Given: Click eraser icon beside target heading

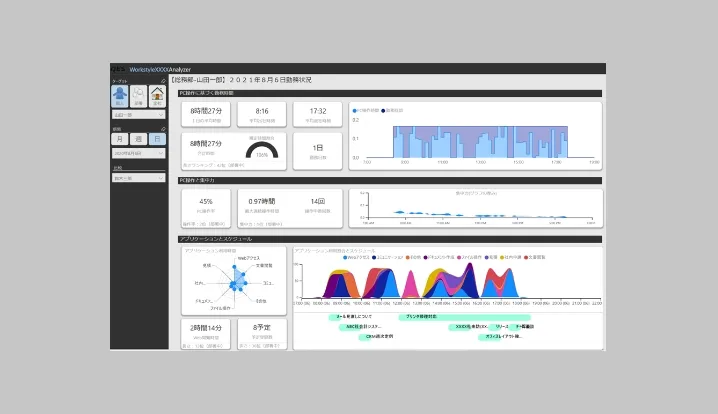Looking at the screenshot, I should coord(163,80).
